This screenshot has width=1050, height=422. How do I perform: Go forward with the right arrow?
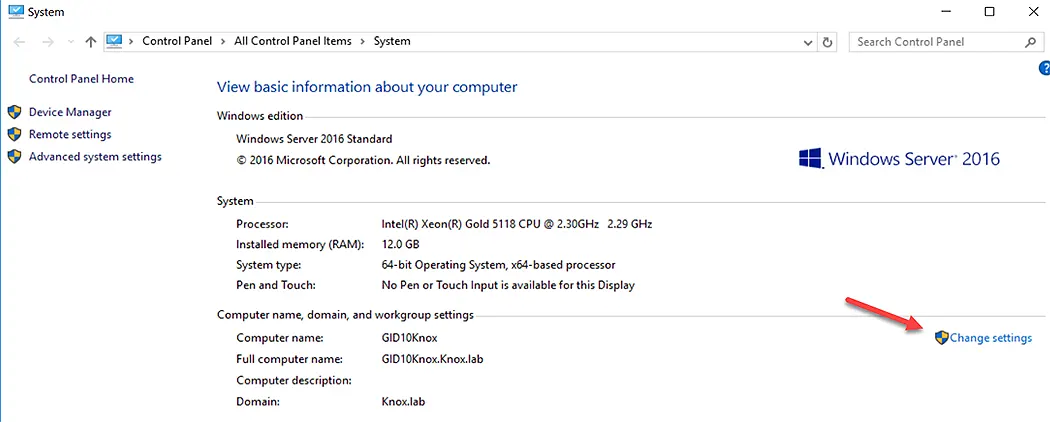[48, 42]
